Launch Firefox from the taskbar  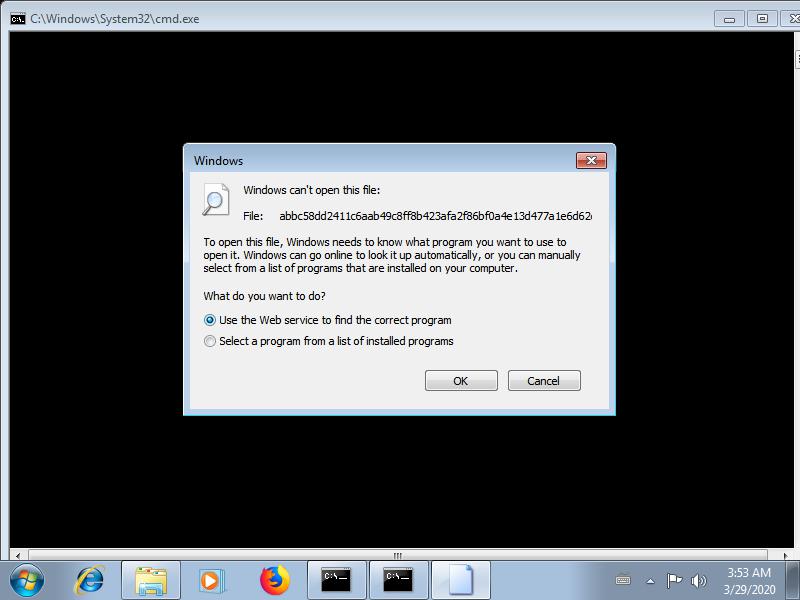tap(274, 580)
